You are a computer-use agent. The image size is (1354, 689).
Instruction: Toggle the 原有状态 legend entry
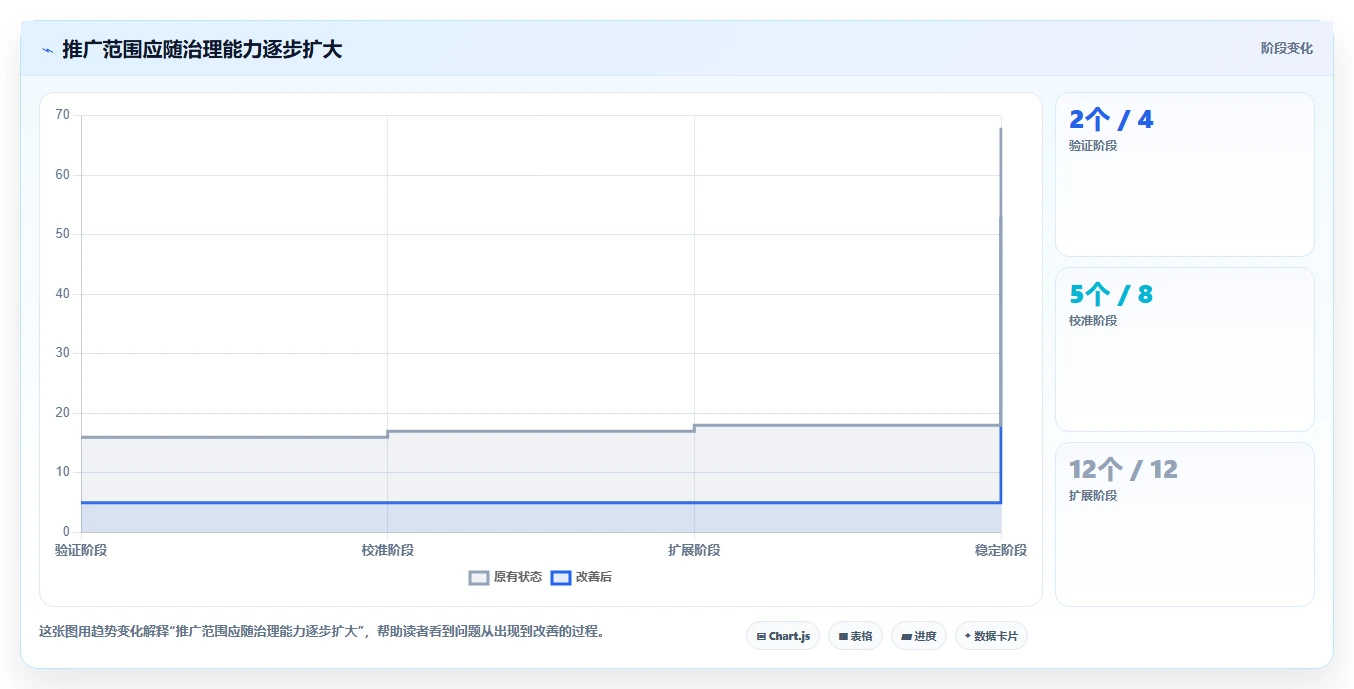coord(506,577)
